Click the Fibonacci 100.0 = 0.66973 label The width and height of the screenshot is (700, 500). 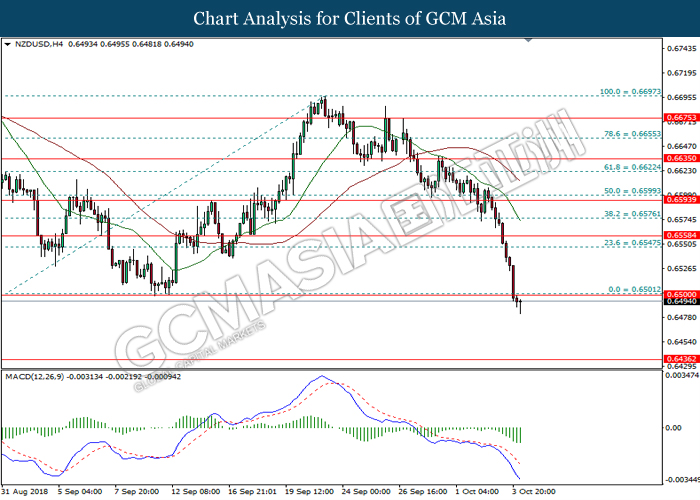(630, 92)
